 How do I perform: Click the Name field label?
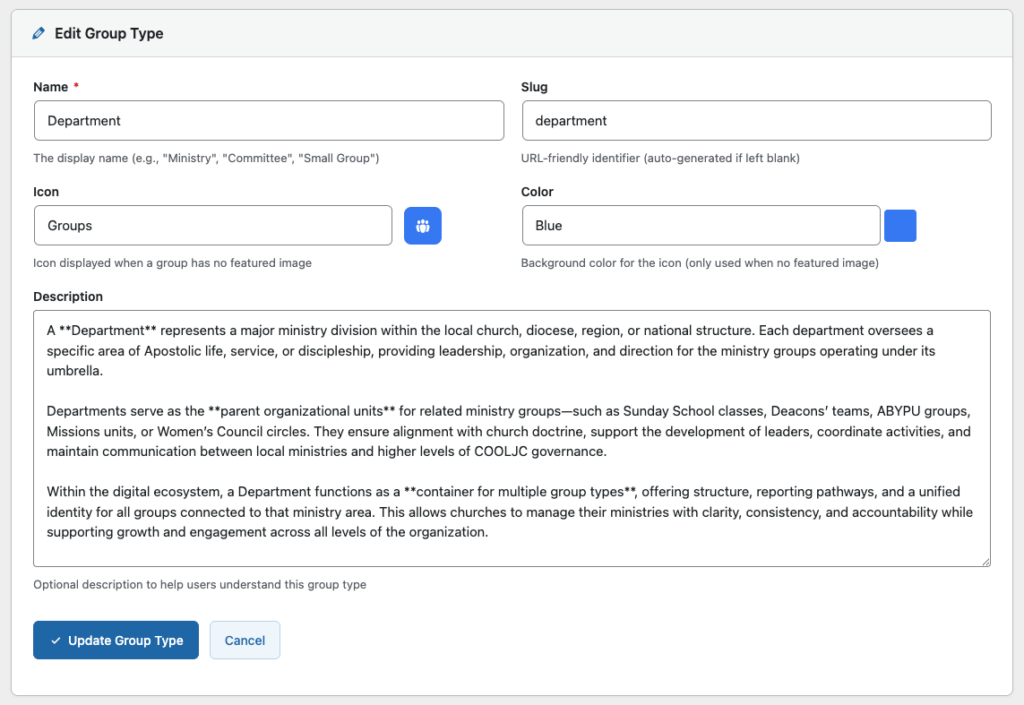coord(50,87)
